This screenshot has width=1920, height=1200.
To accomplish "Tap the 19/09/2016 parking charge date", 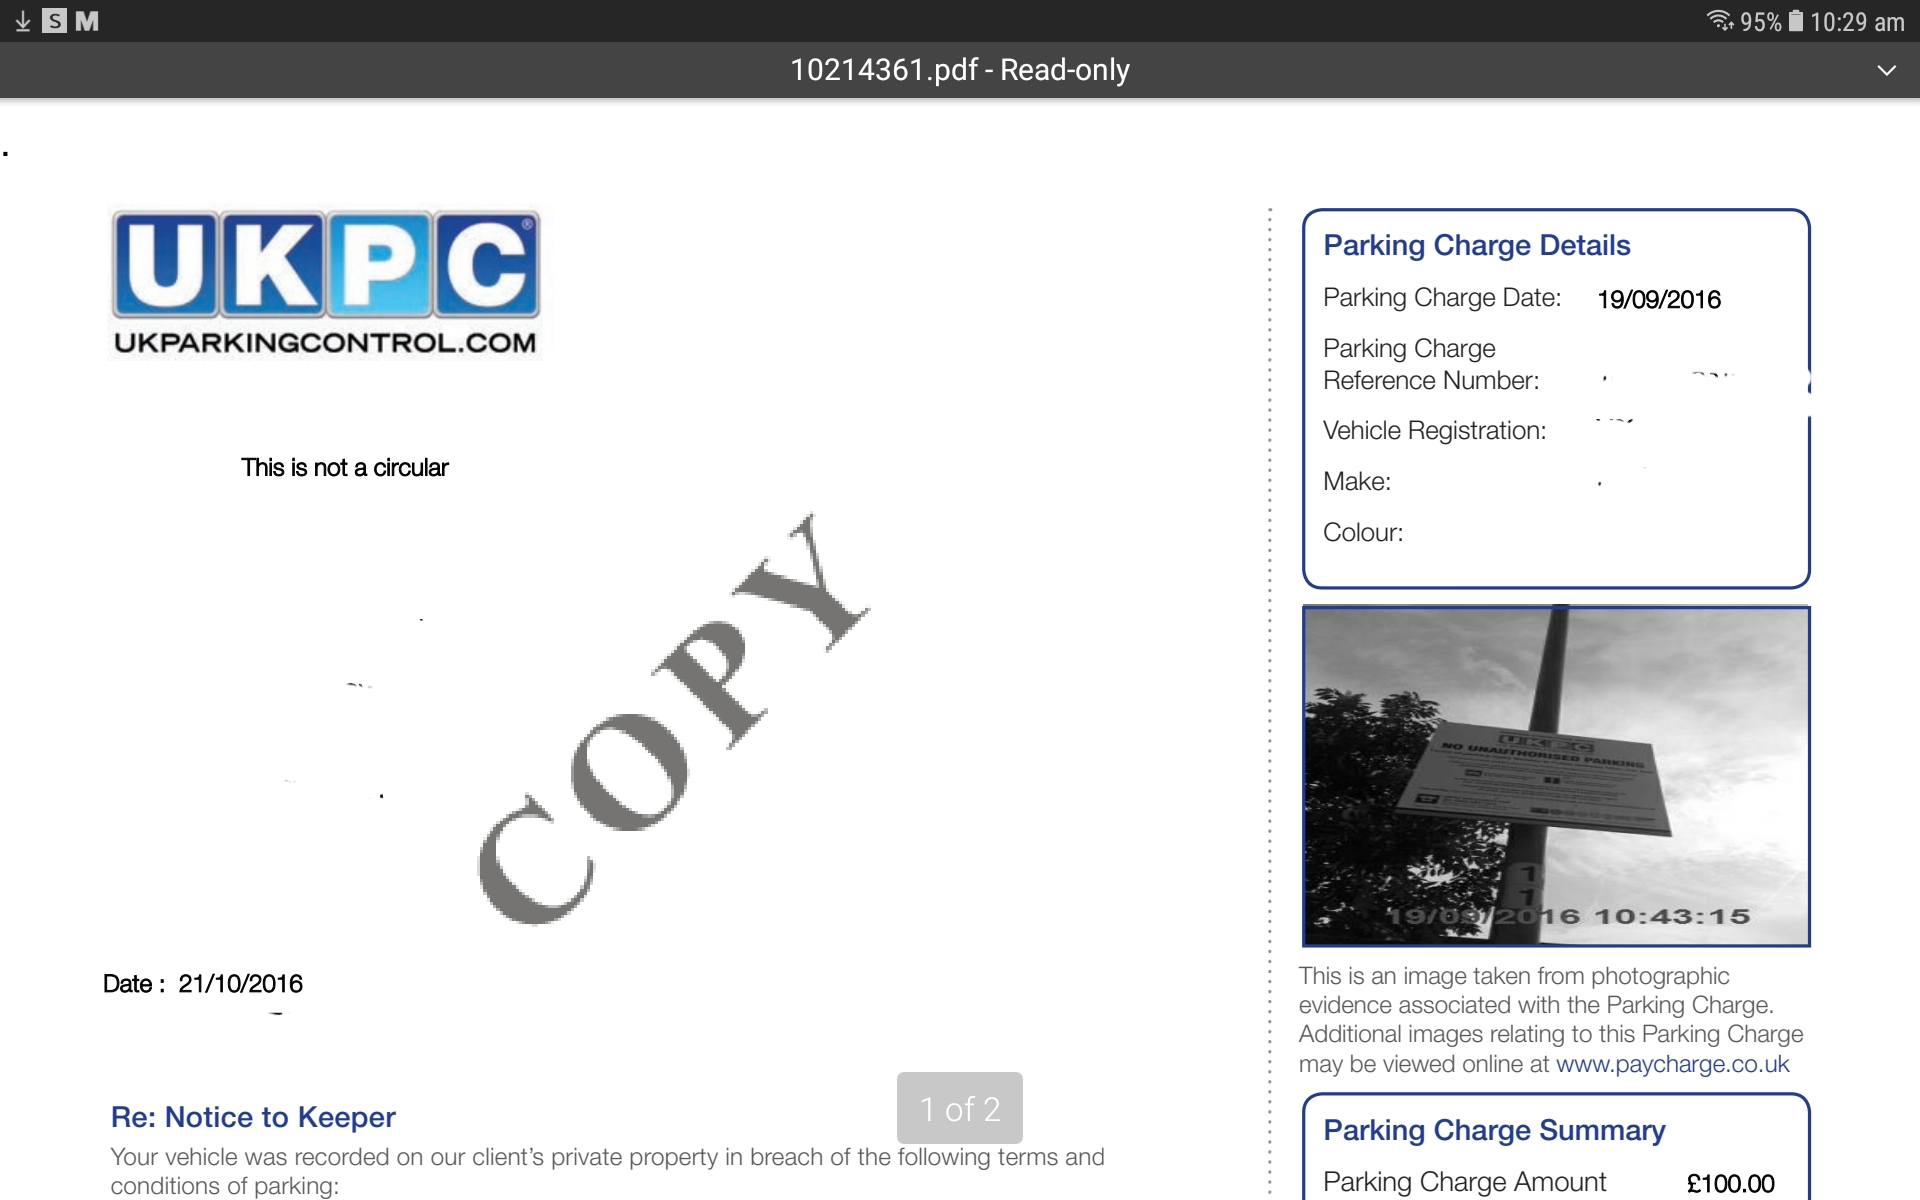I will [1658, 300].
